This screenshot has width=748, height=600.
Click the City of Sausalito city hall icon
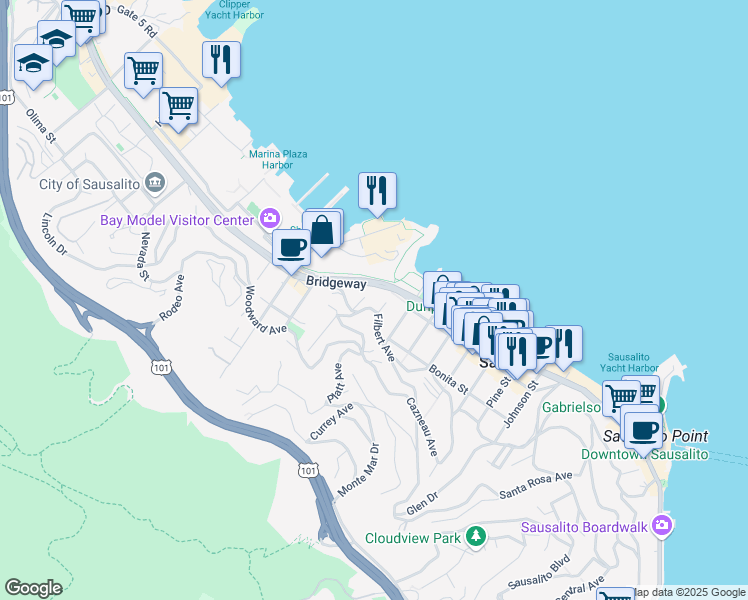point(156,183)
